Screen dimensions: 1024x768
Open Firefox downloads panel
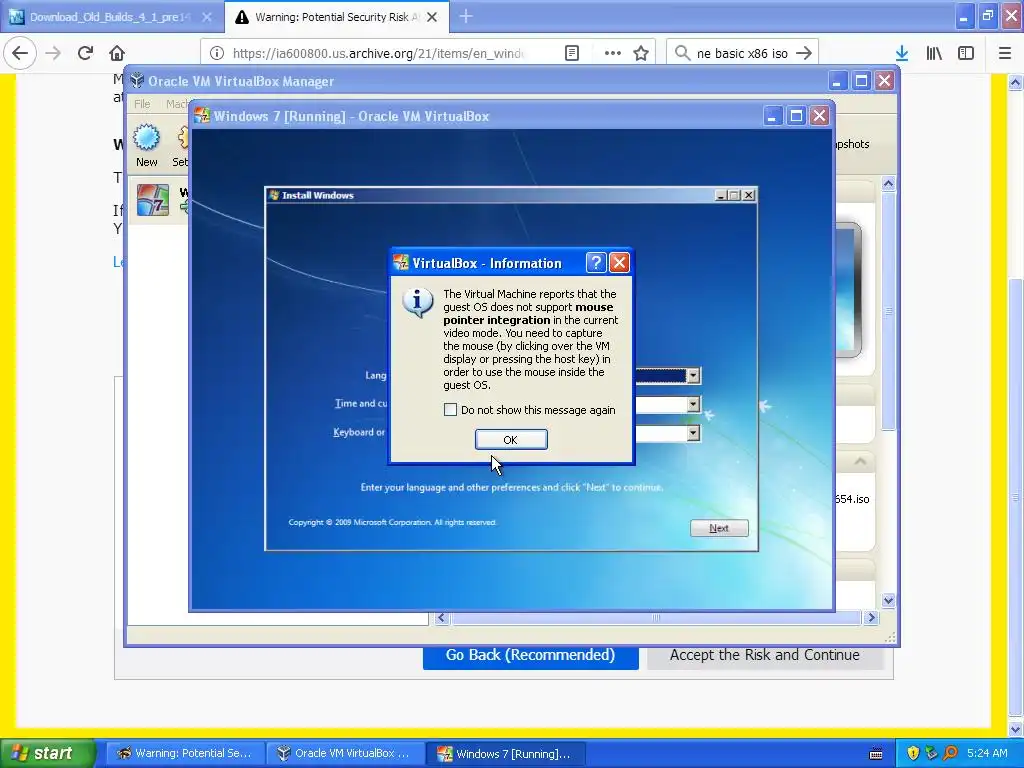[902, 53]
